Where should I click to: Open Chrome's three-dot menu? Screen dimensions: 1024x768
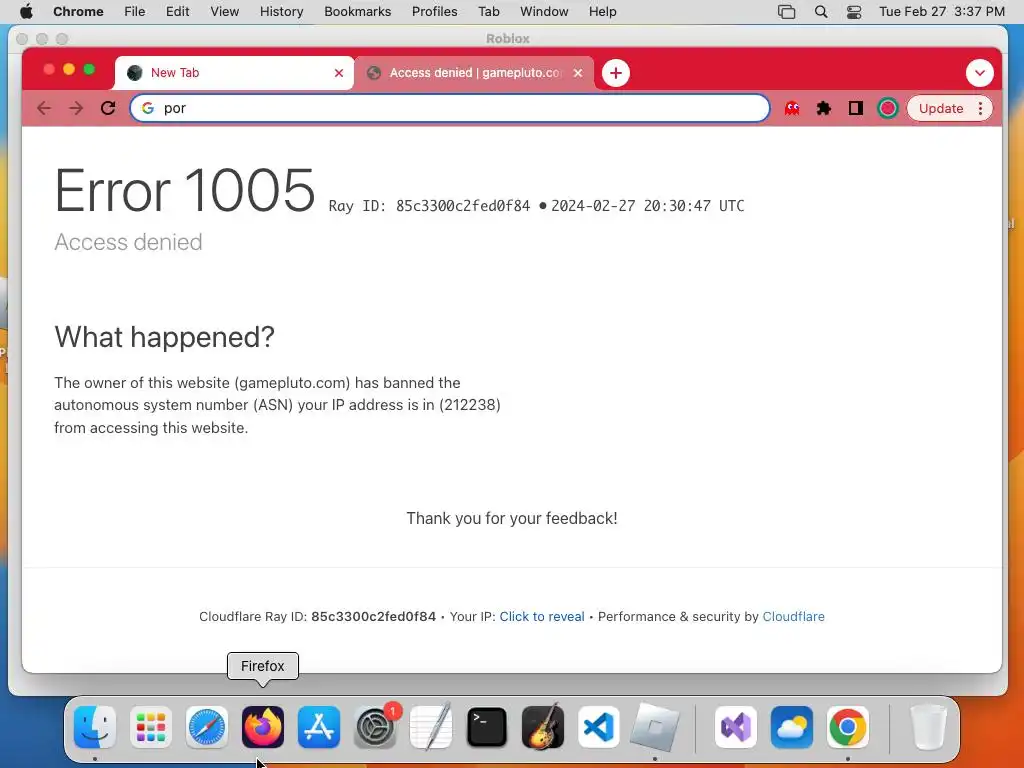980,108
